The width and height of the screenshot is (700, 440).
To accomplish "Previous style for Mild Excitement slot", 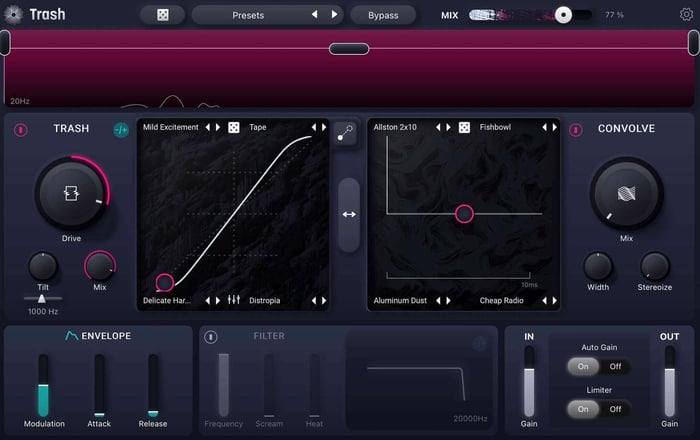I will 208,127.
